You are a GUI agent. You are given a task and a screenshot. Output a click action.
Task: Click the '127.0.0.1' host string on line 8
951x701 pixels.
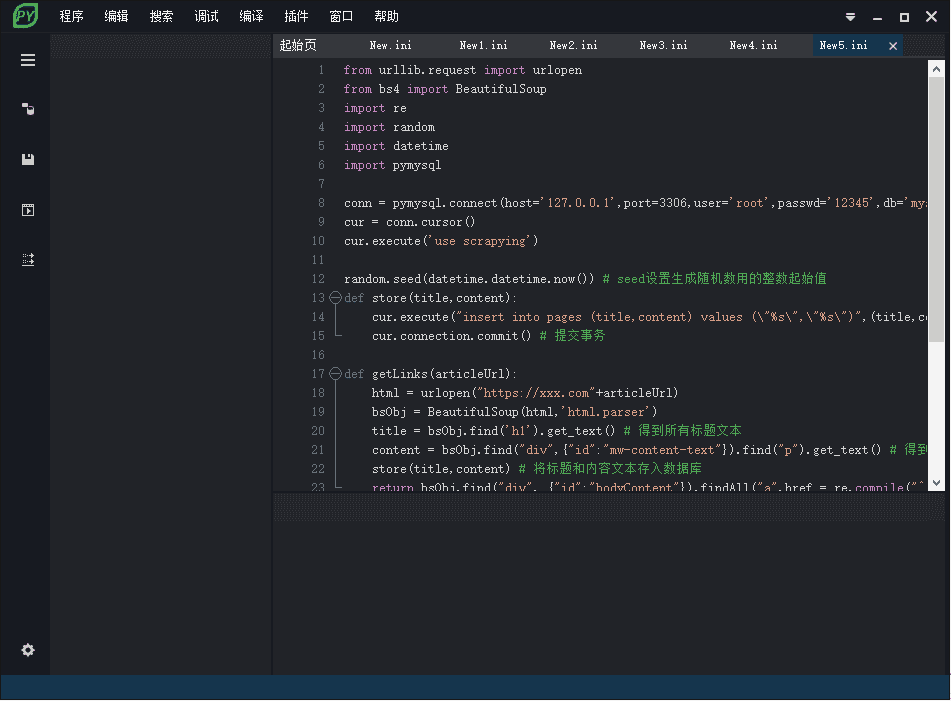point(579,203)
